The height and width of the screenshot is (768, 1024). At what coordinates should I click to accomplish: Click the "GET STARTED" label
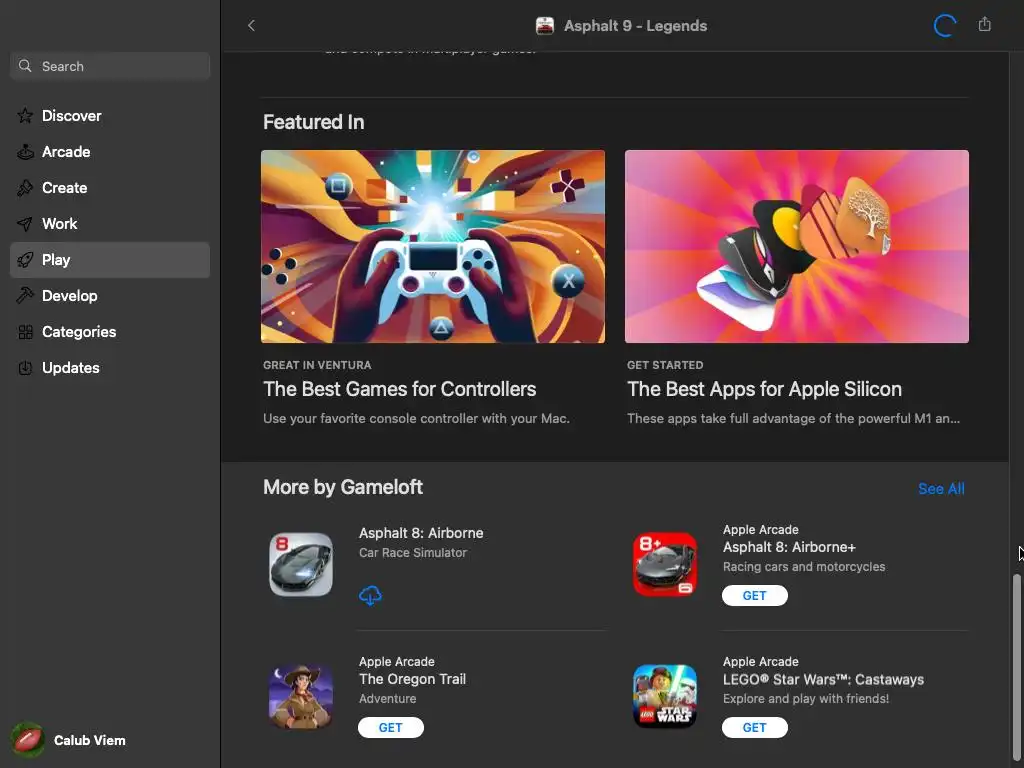(665, 365)
